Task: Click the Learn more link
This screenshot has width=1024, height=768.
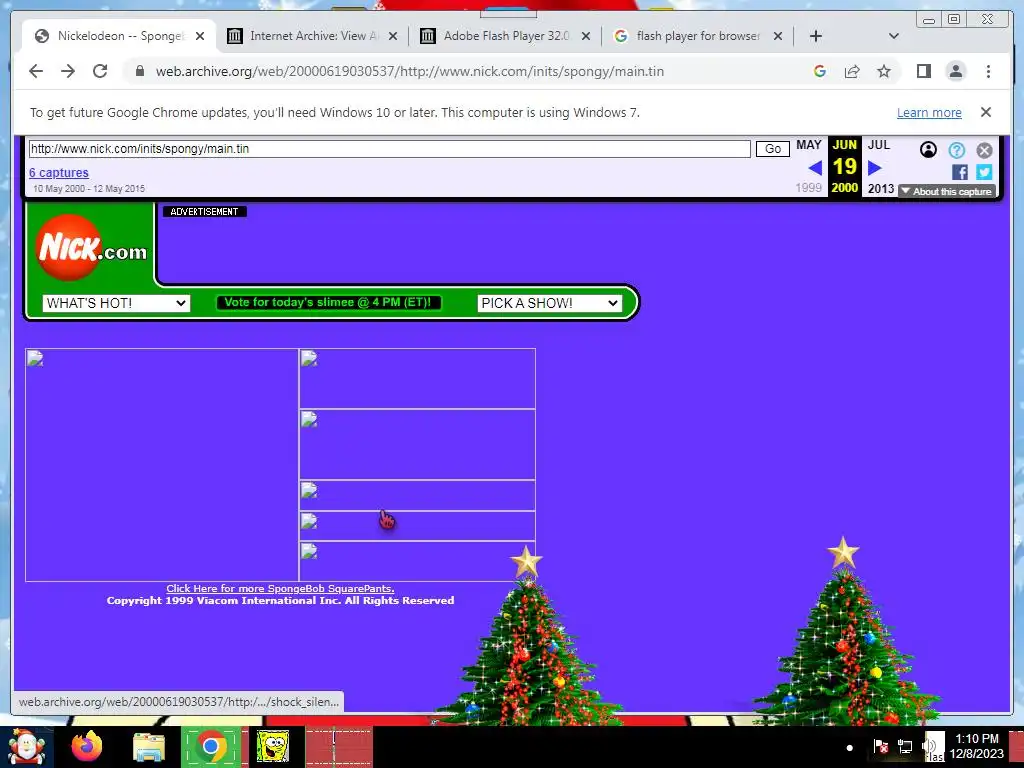Action: tap(929, 112)
